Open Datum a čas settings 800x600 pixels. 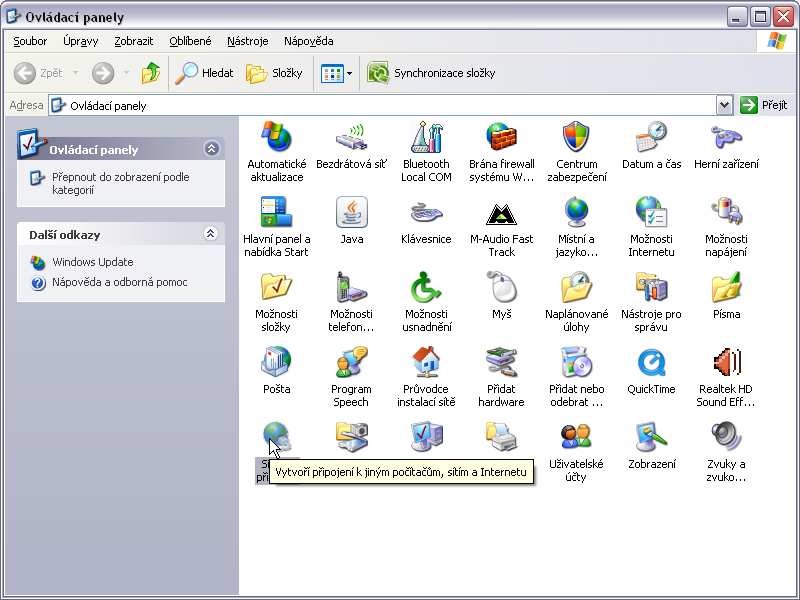pos(651,138)
